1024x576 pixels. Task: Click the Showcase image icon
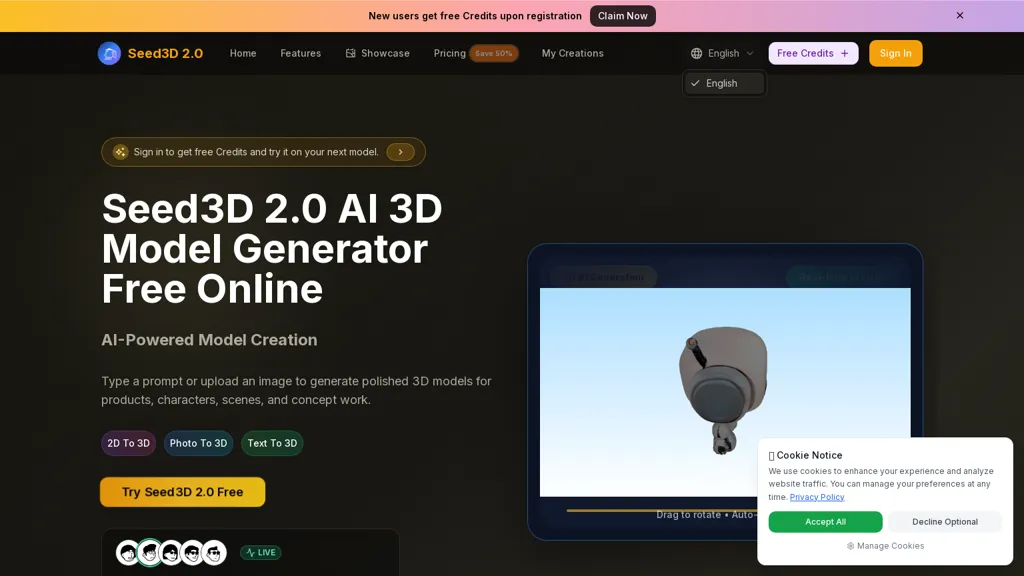351,54
